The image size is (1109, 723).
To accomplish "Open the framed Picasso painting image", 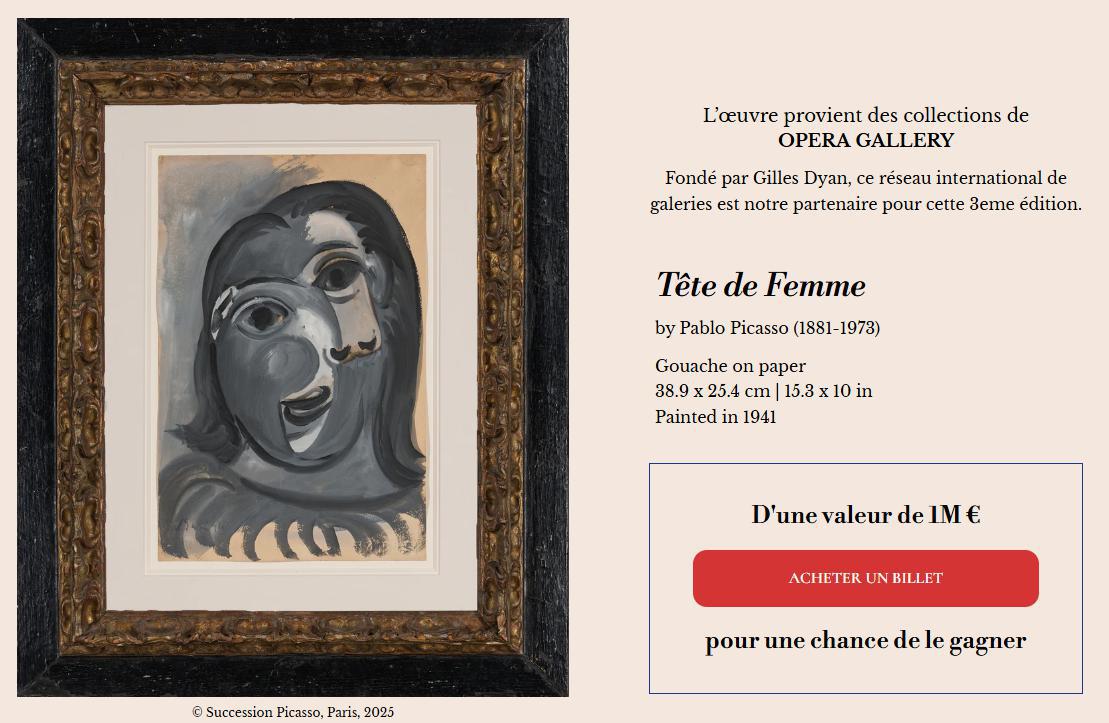I will click(x=292, y=357).
